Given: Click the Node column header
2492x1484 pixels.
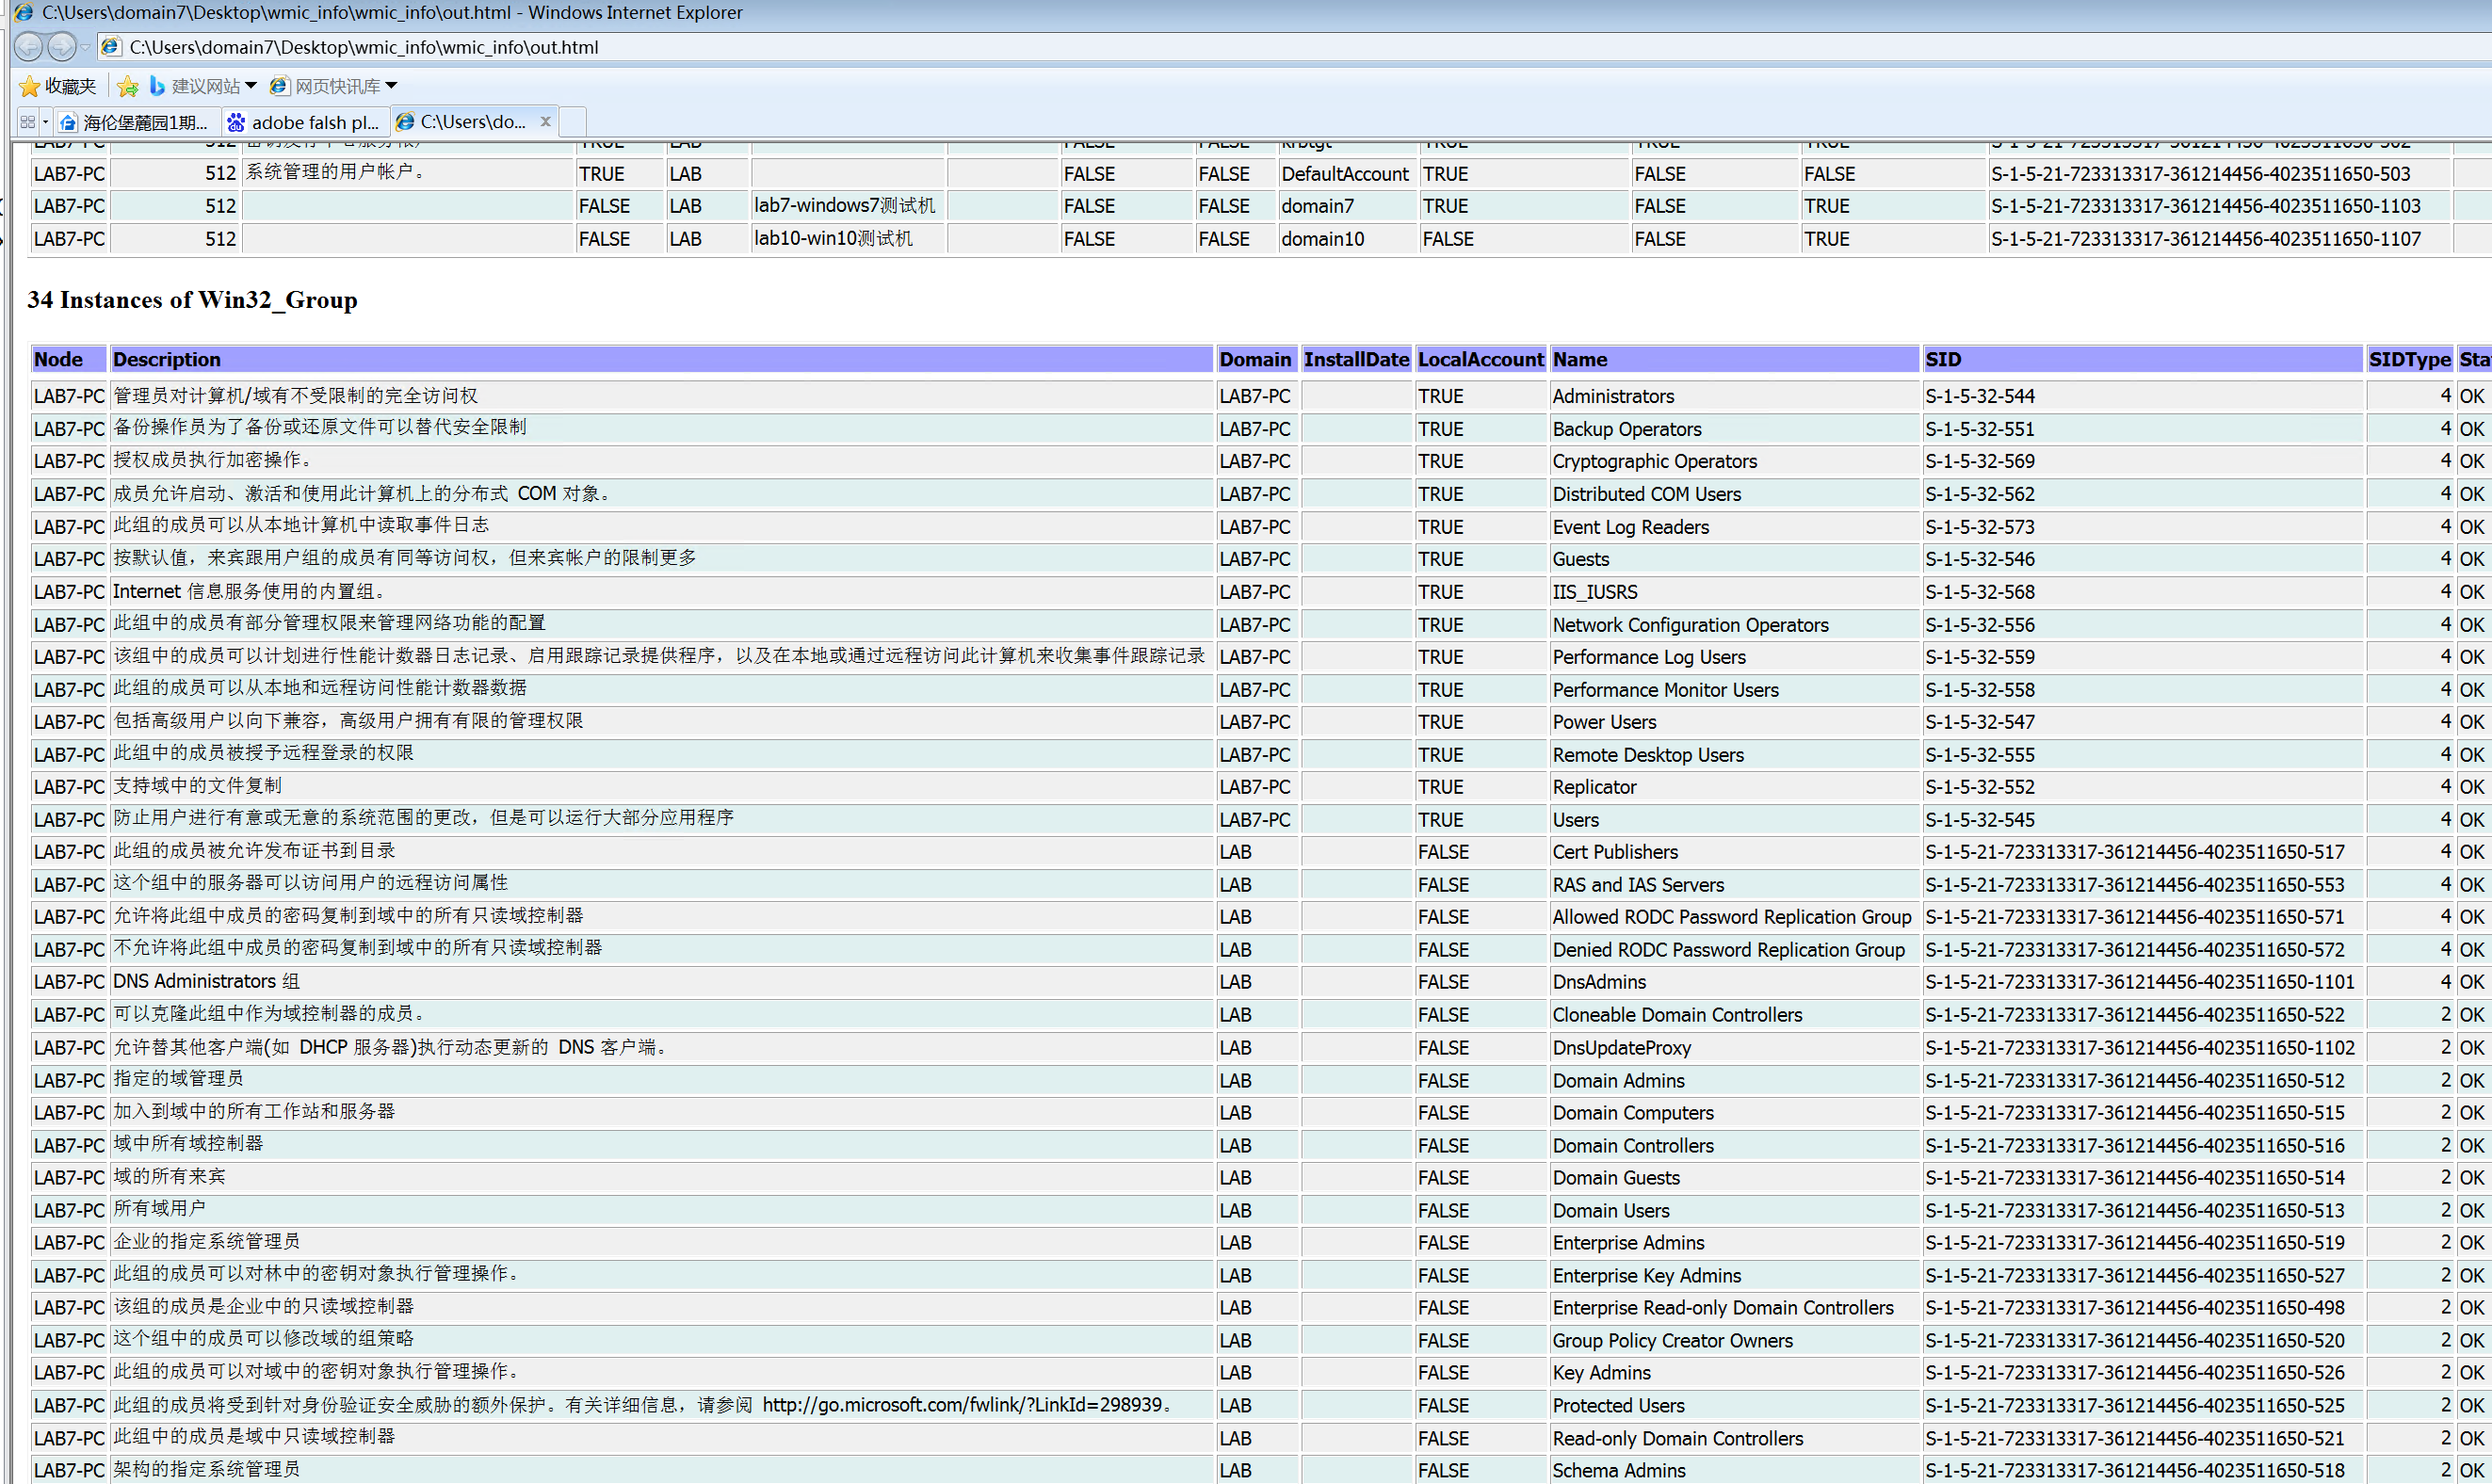Looking at the screenshot, I should 68,359.
